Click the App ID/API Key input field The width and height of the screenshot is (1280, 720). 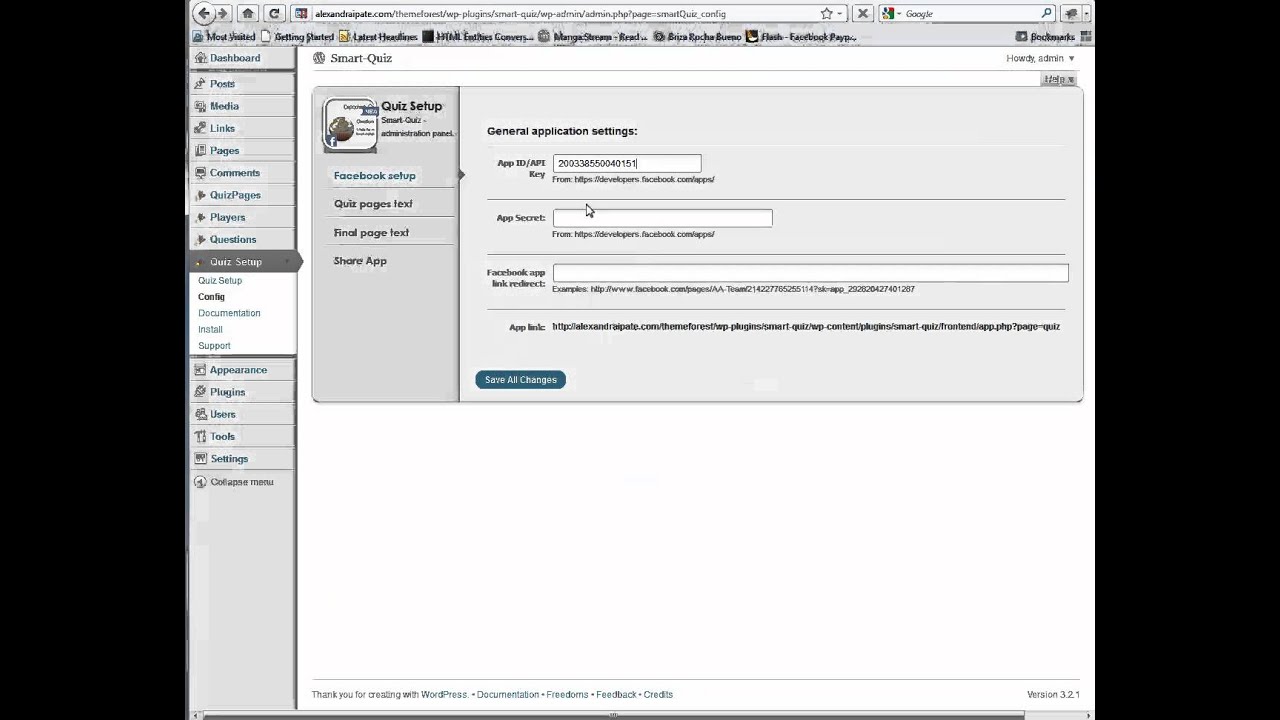click(627, 163)
